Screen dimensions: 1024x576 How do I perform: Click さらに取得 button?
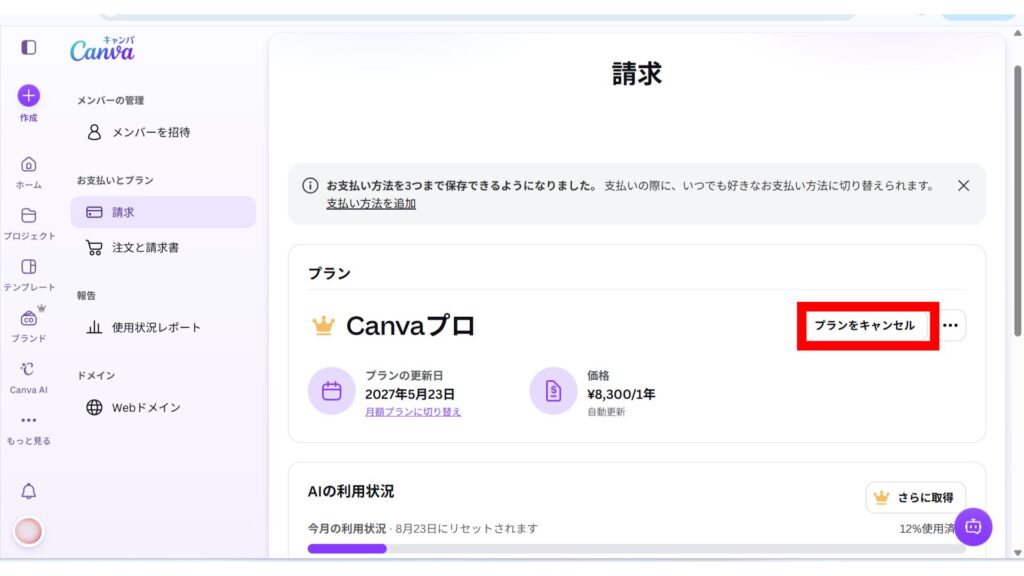pos(916,498)
